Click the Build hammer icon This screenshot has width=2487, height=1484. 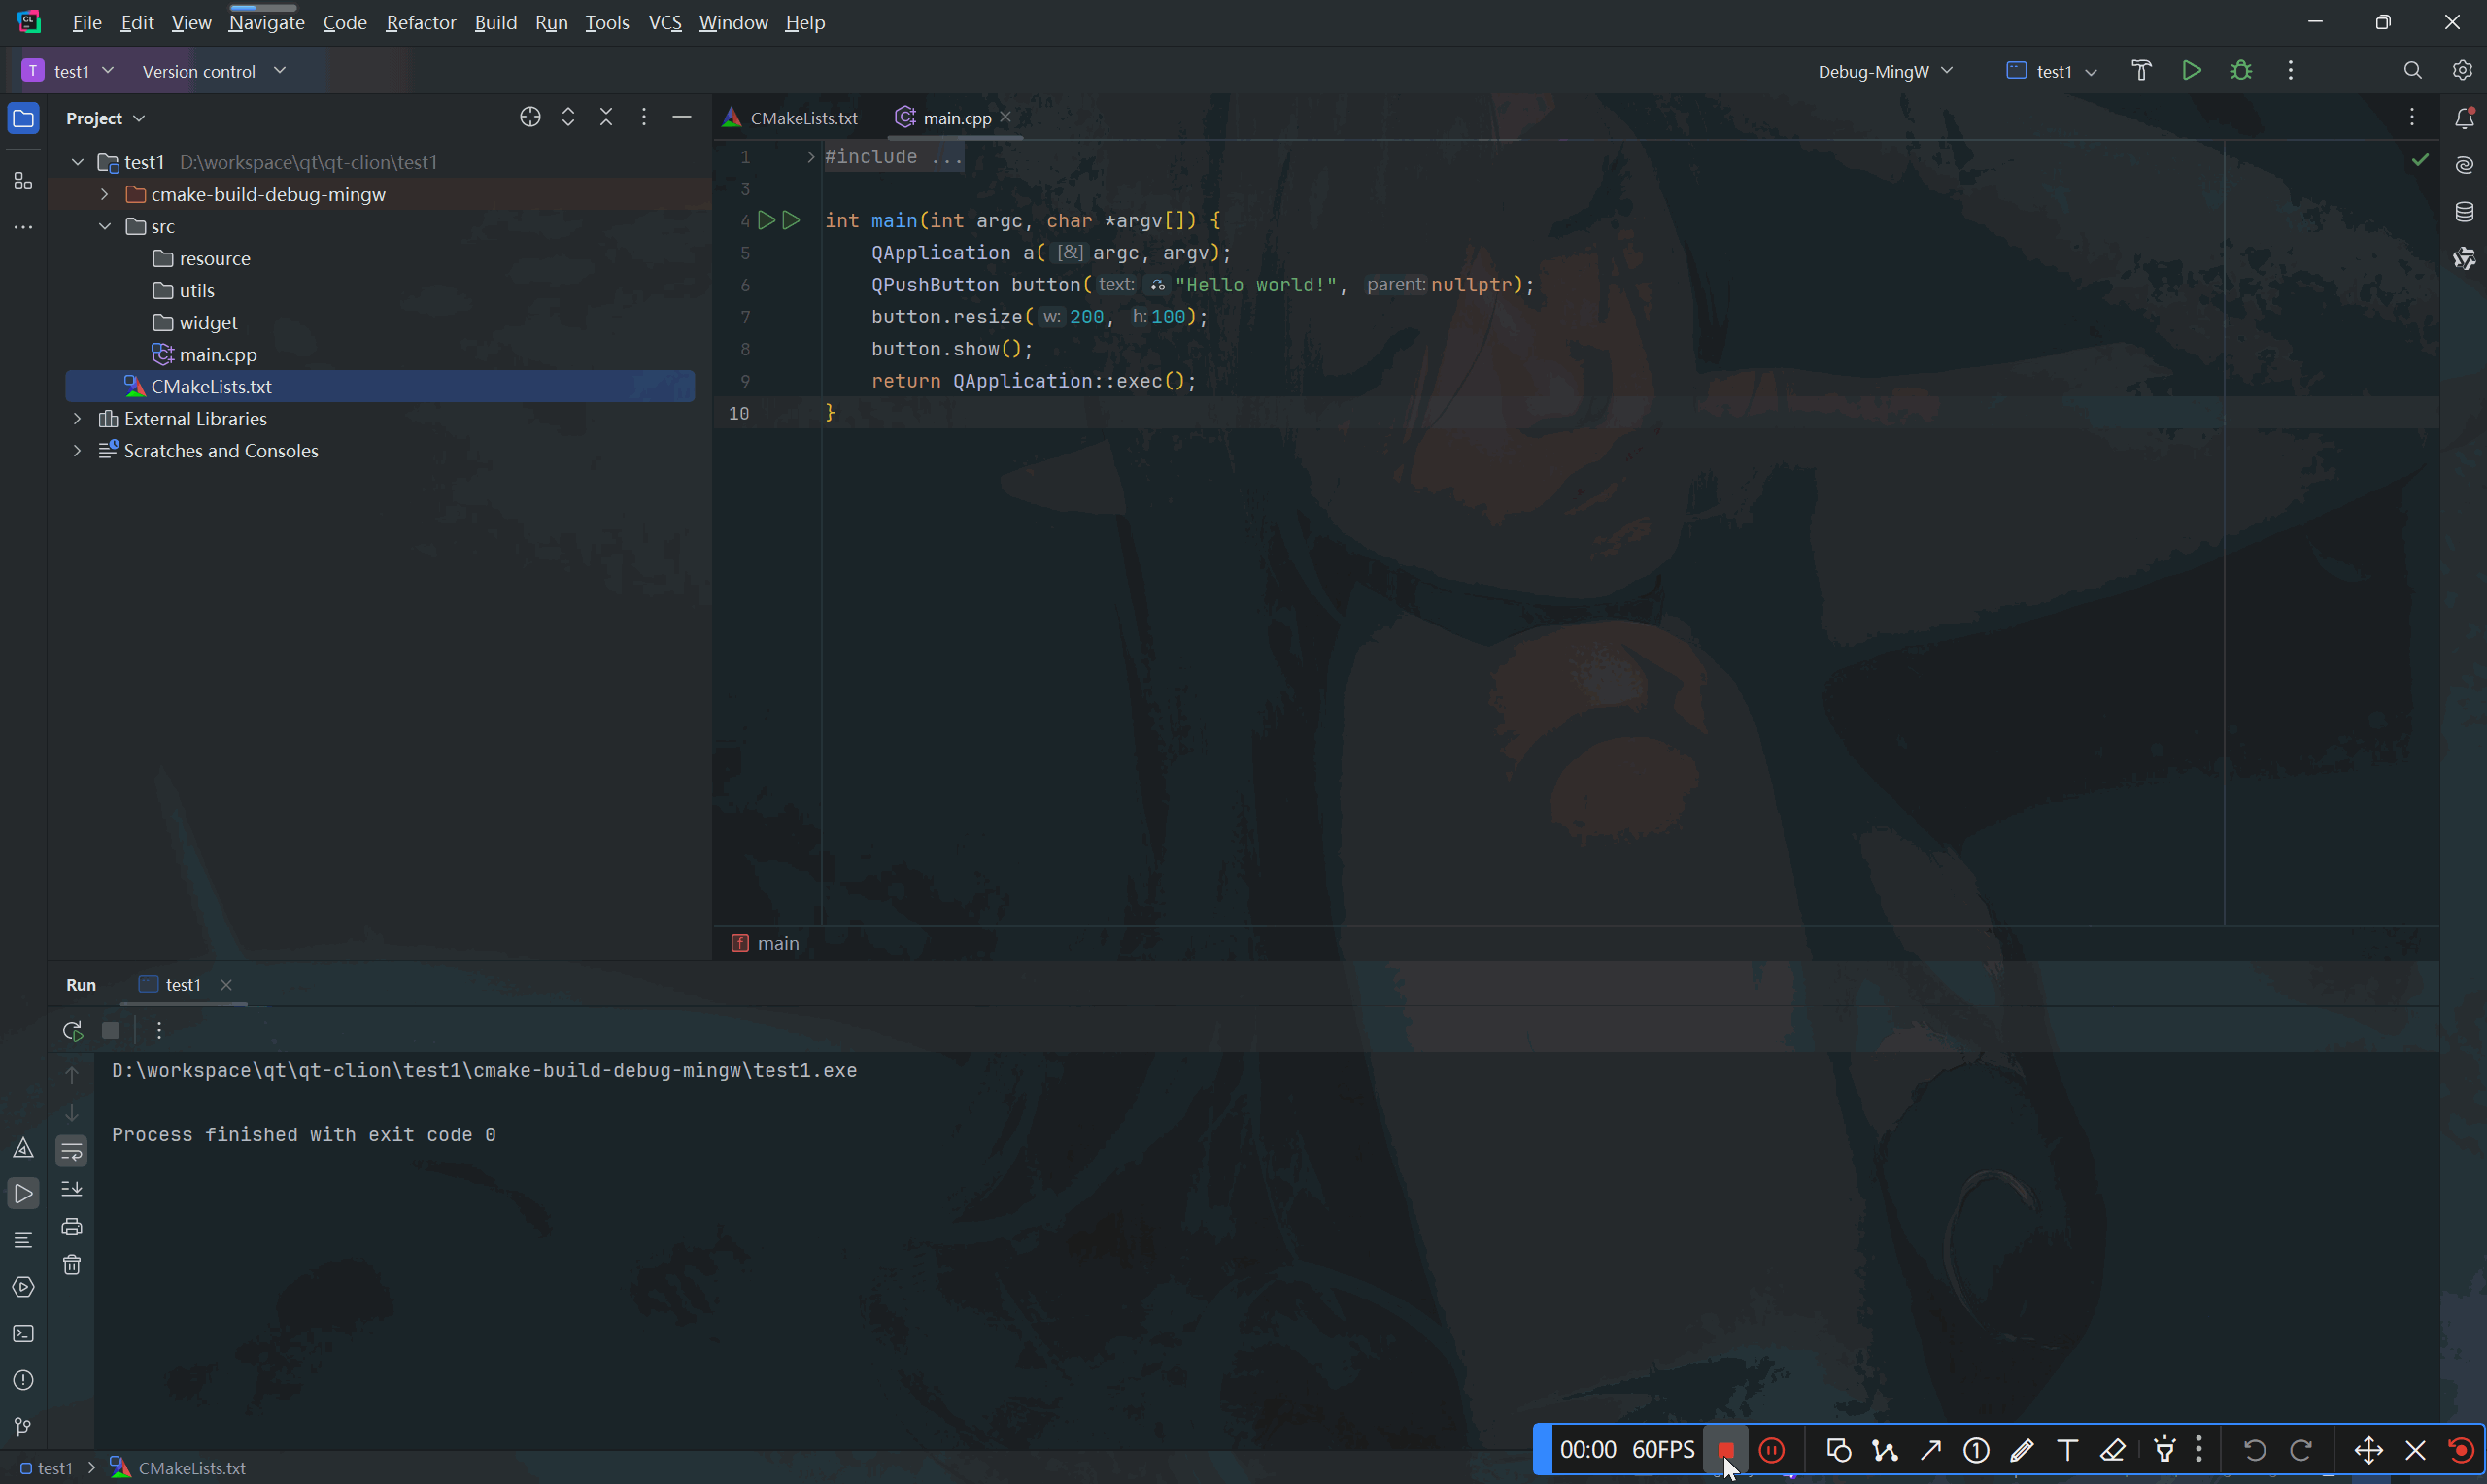pyautogui.click(x=2141, y=70)
